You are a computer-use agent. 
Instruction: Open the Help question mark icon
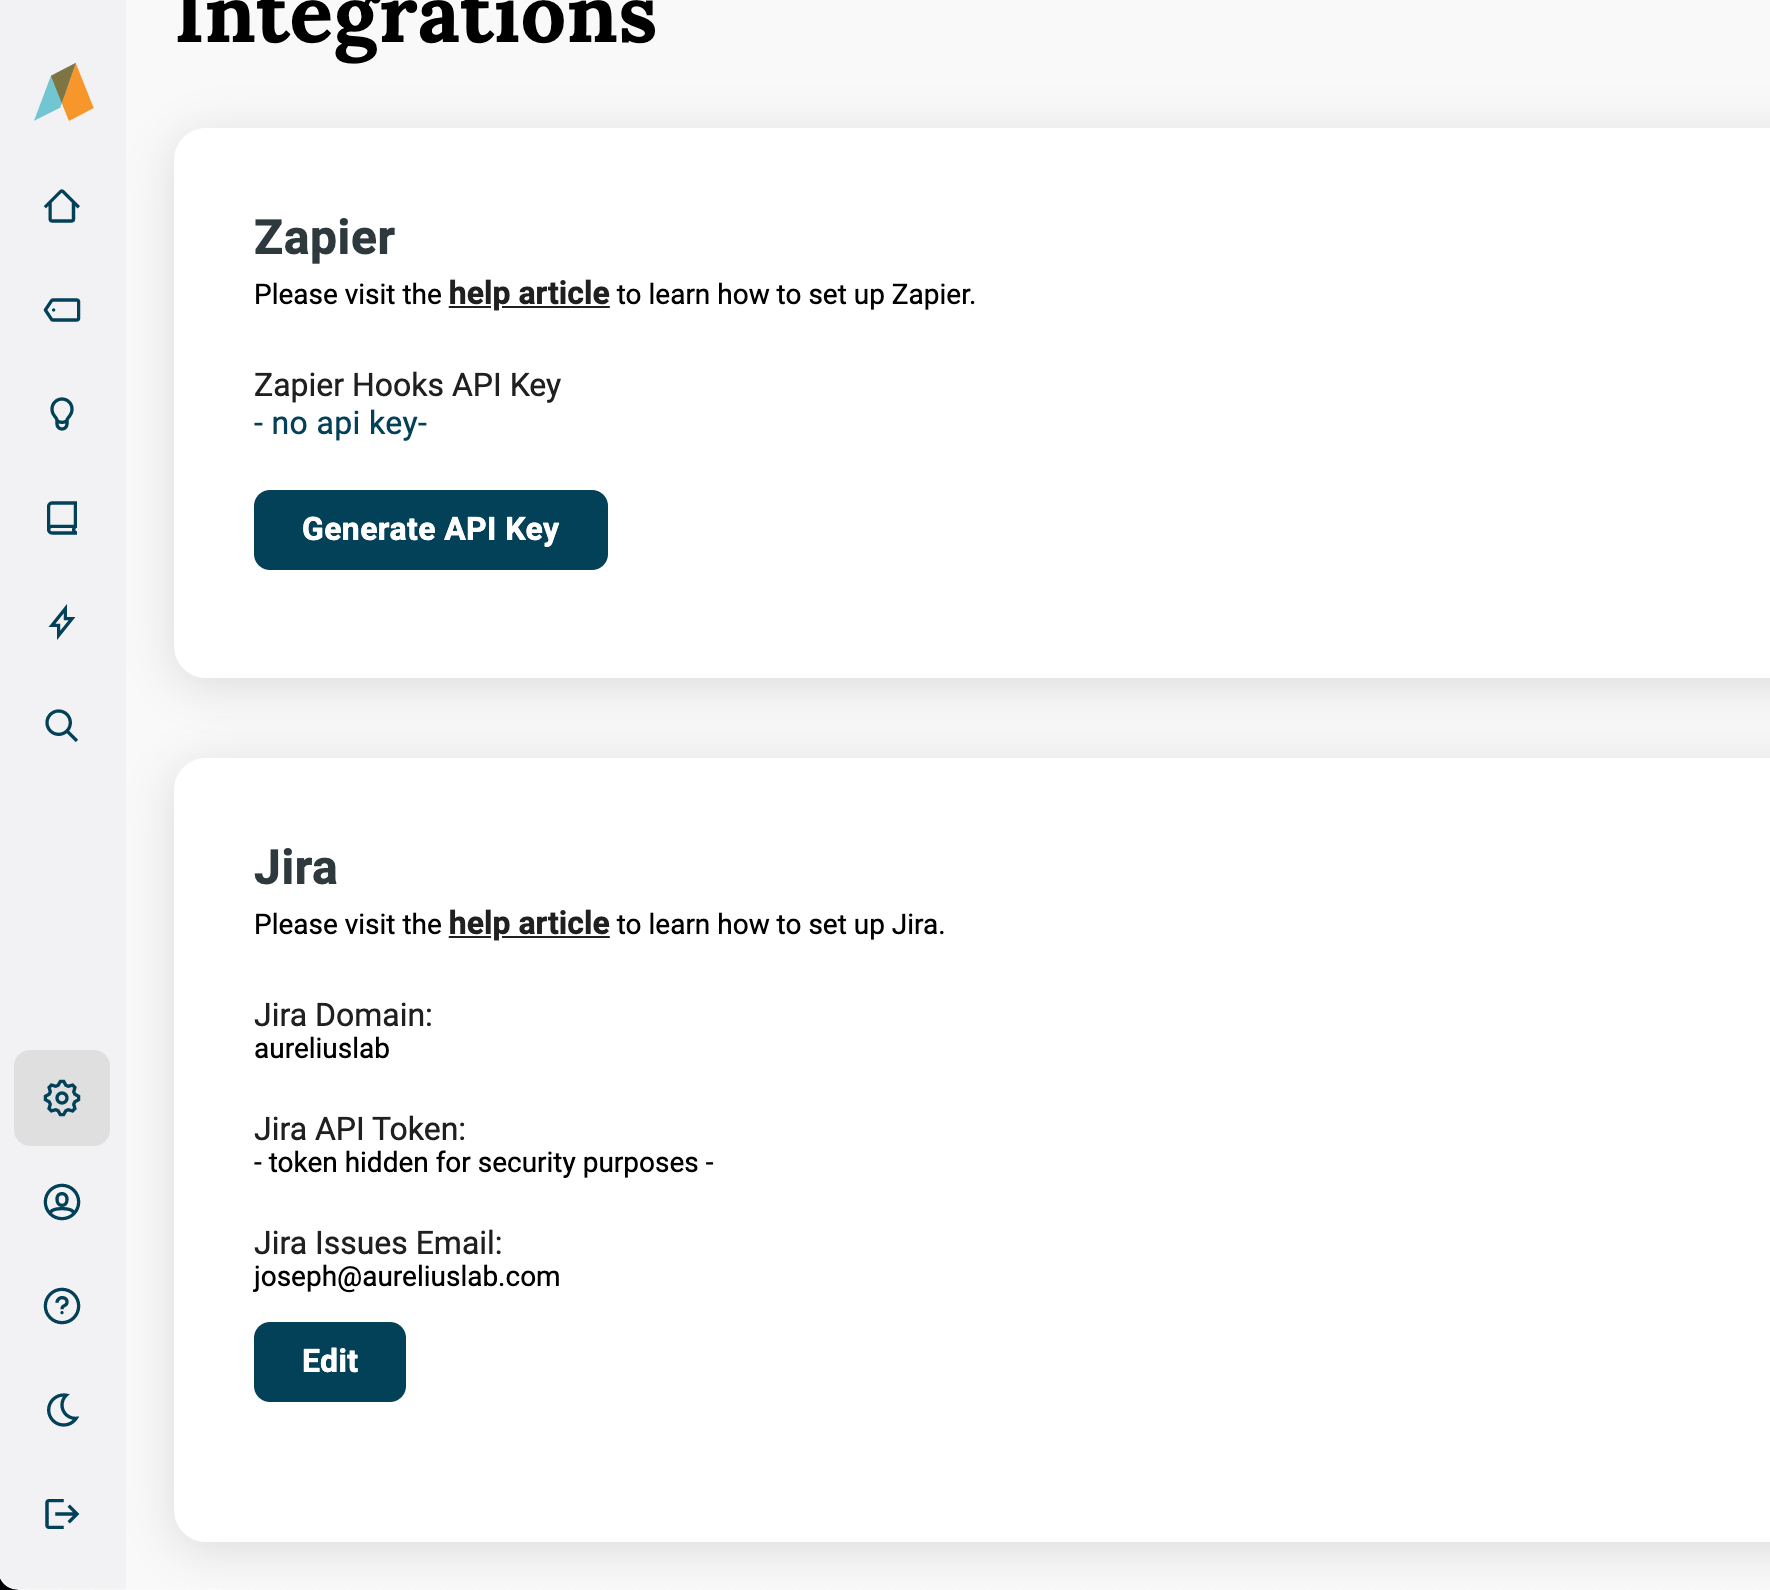(x=62, y=1306)
